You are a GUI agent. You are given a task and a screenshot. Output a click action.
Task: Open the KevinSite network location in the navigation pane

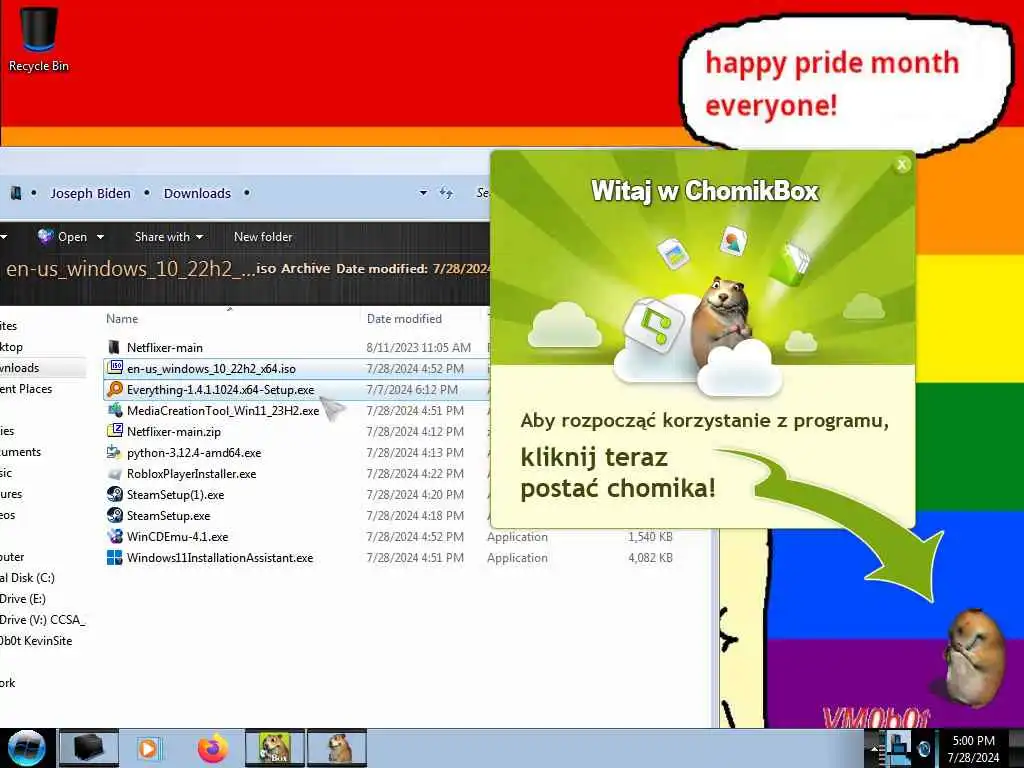point(36,641)
